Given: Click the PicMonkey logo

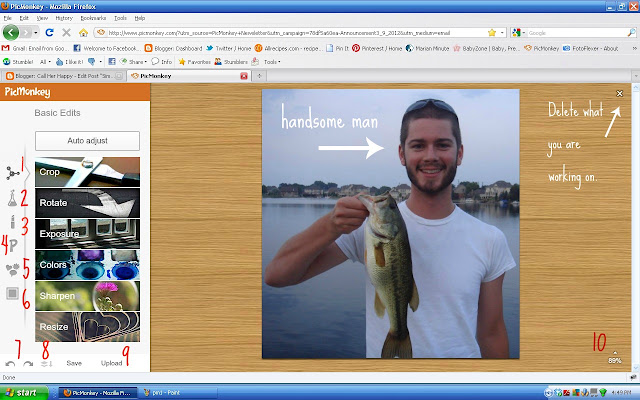Looking at the screenshot, I should click(x=27, y=92).
